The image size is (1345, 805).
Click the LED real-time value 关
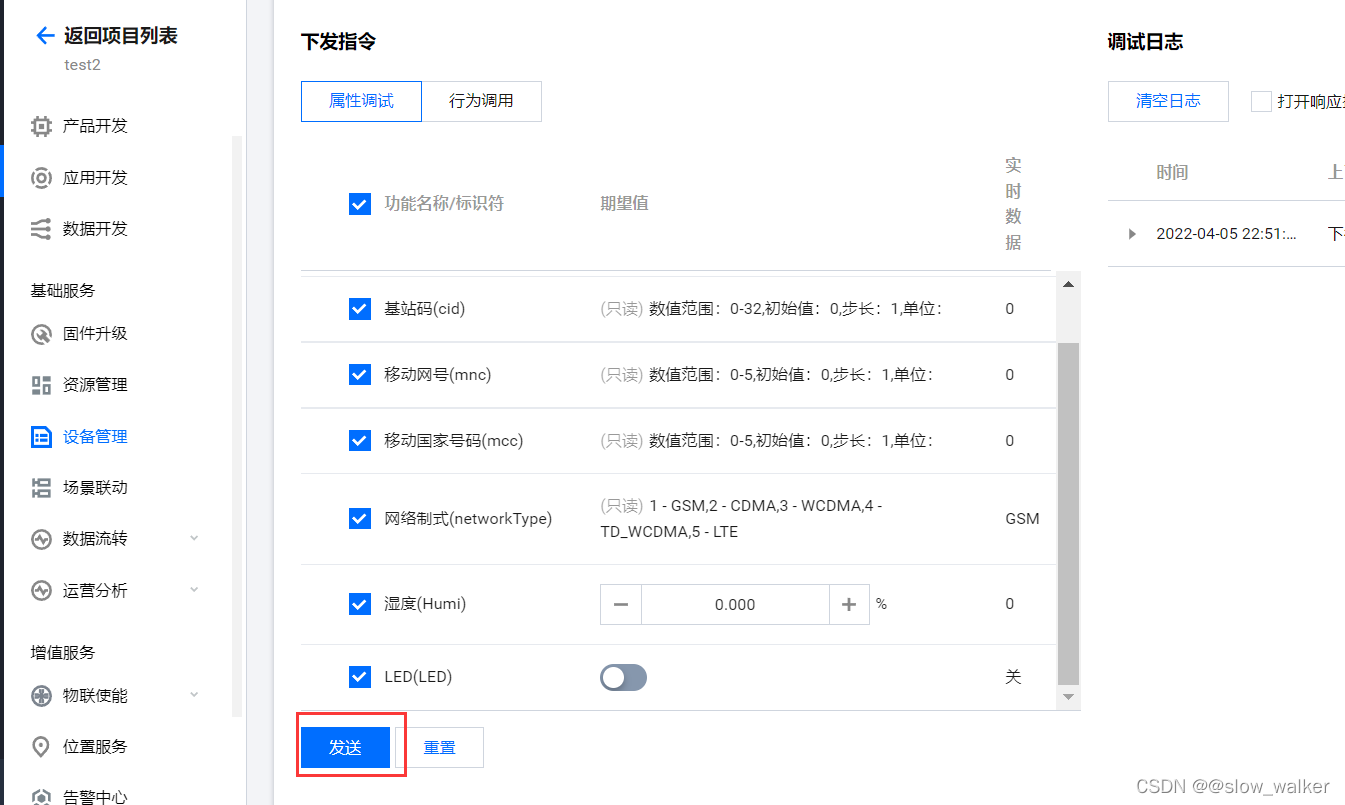[1013, 677]
